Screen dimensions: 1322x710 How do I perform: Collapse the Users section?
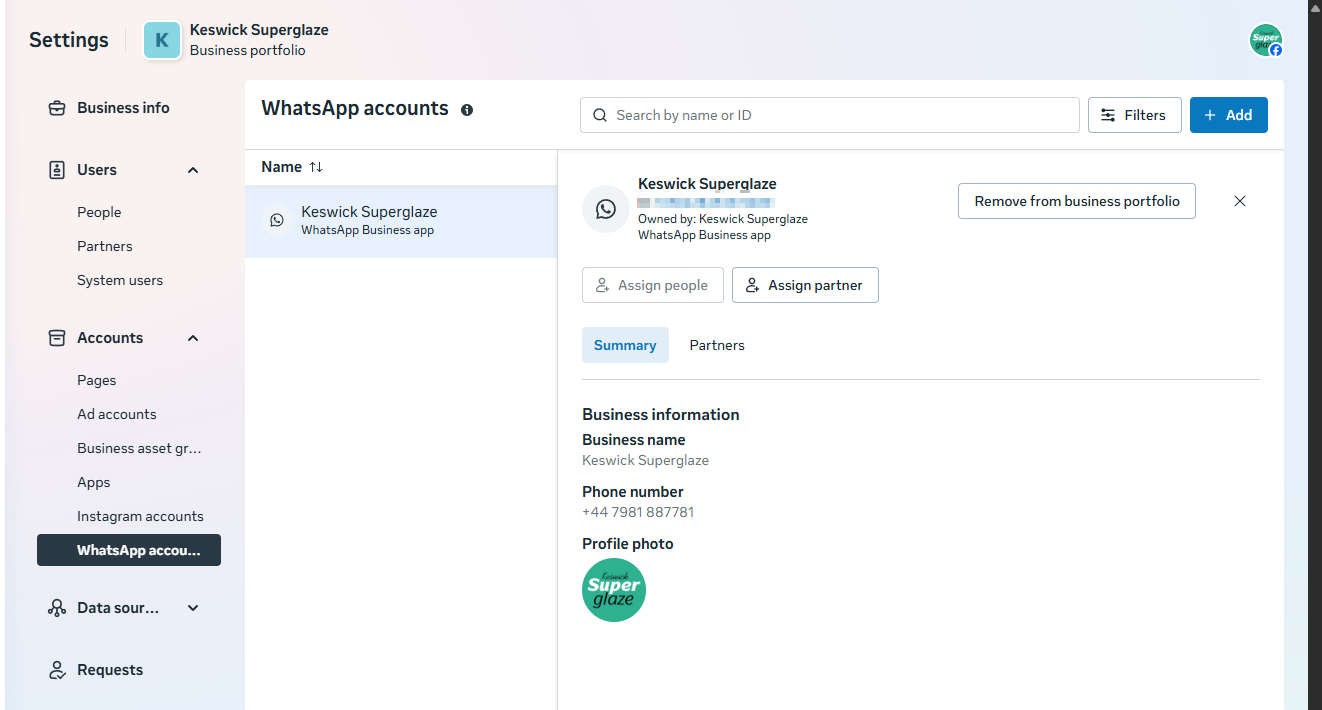[193, 170]
